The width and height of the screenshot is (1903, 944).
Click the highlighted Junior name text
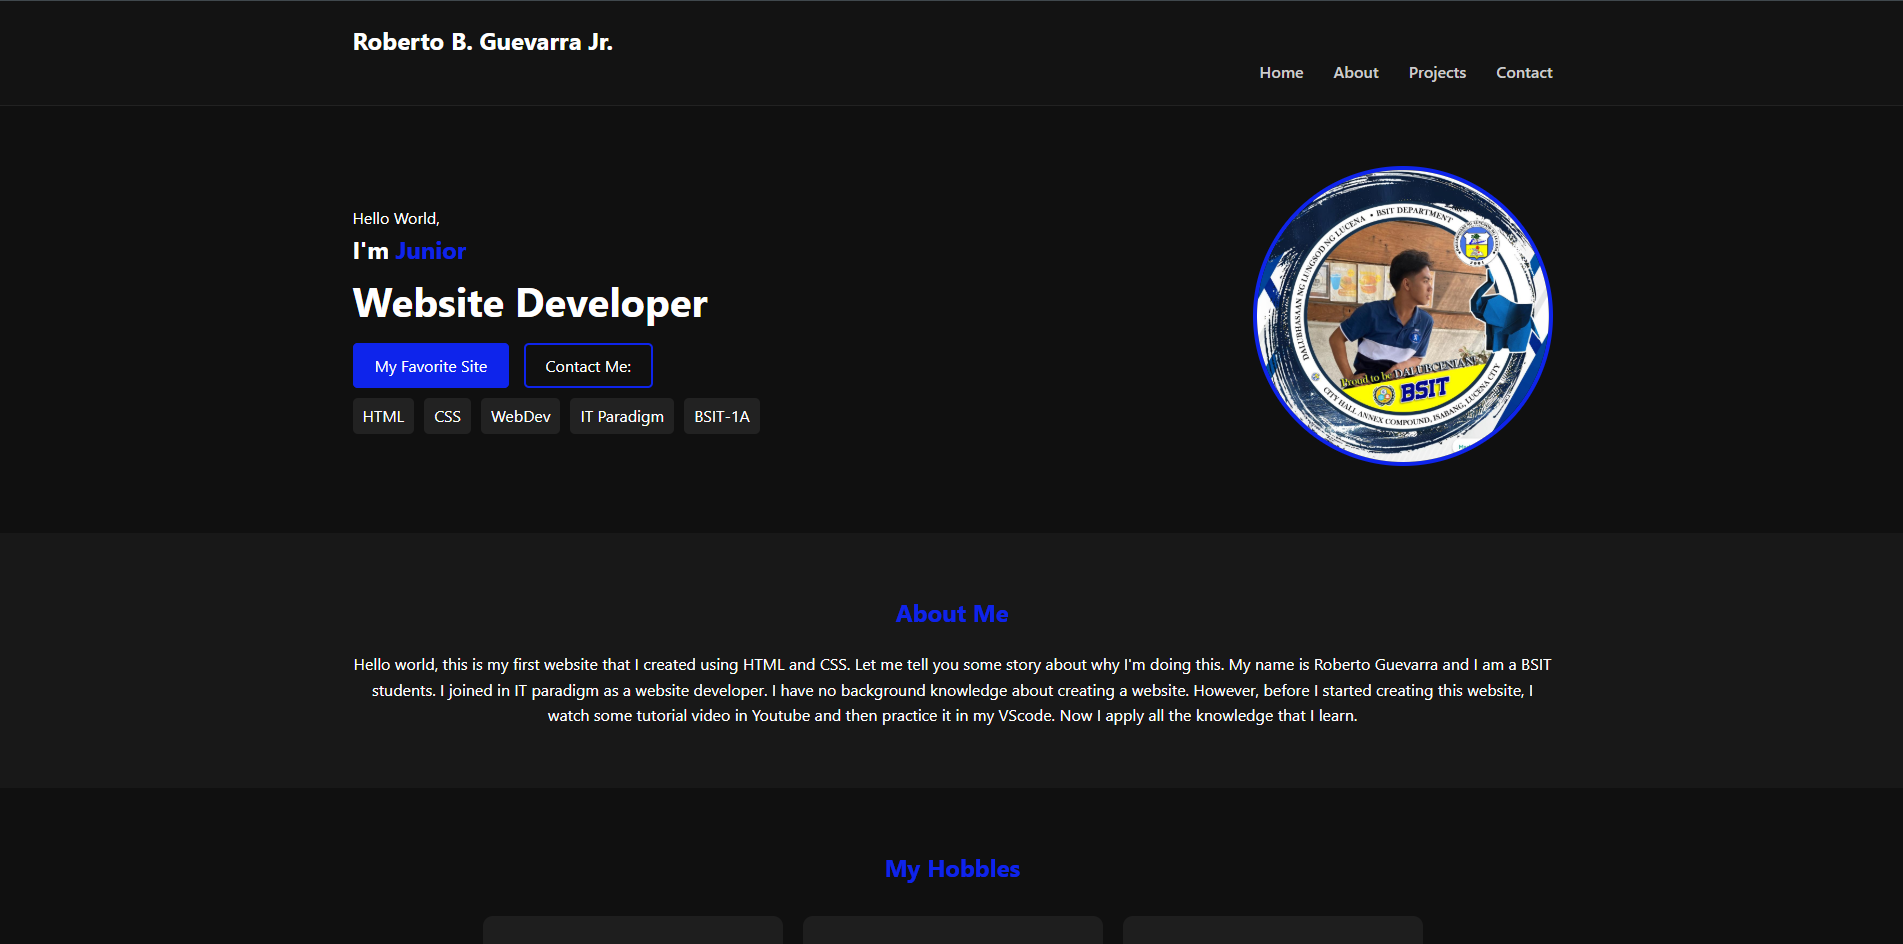(x=431, y=251)
